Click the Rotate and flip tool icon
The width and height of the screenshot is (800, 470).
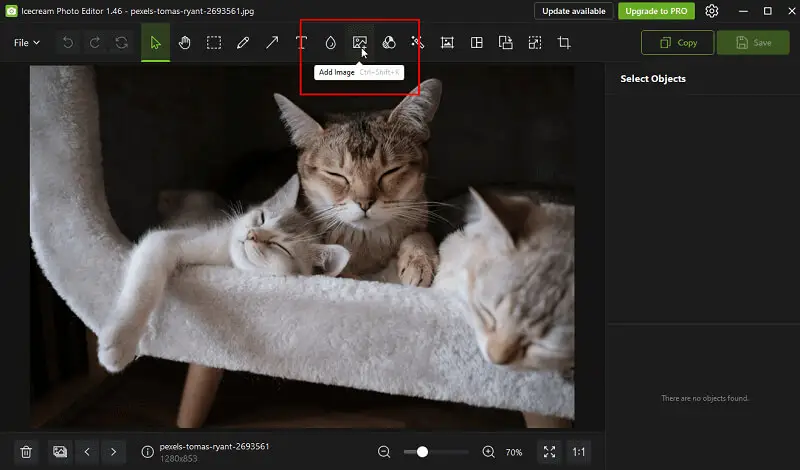pos(506,43)
